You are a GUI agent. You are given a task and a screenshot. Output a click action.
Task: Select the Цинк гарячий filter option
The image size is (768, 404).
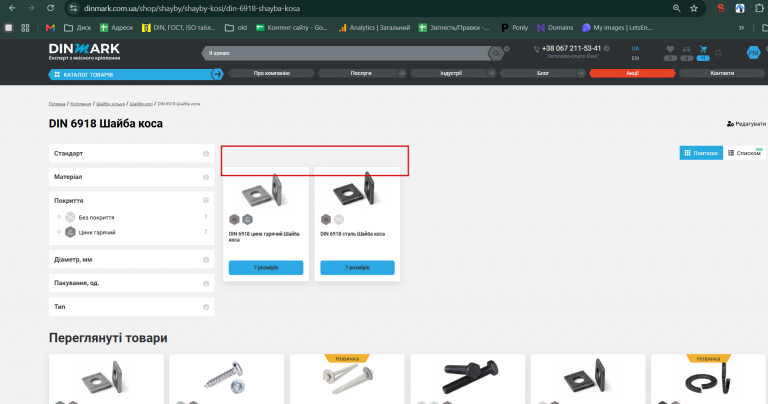[97, 232]
